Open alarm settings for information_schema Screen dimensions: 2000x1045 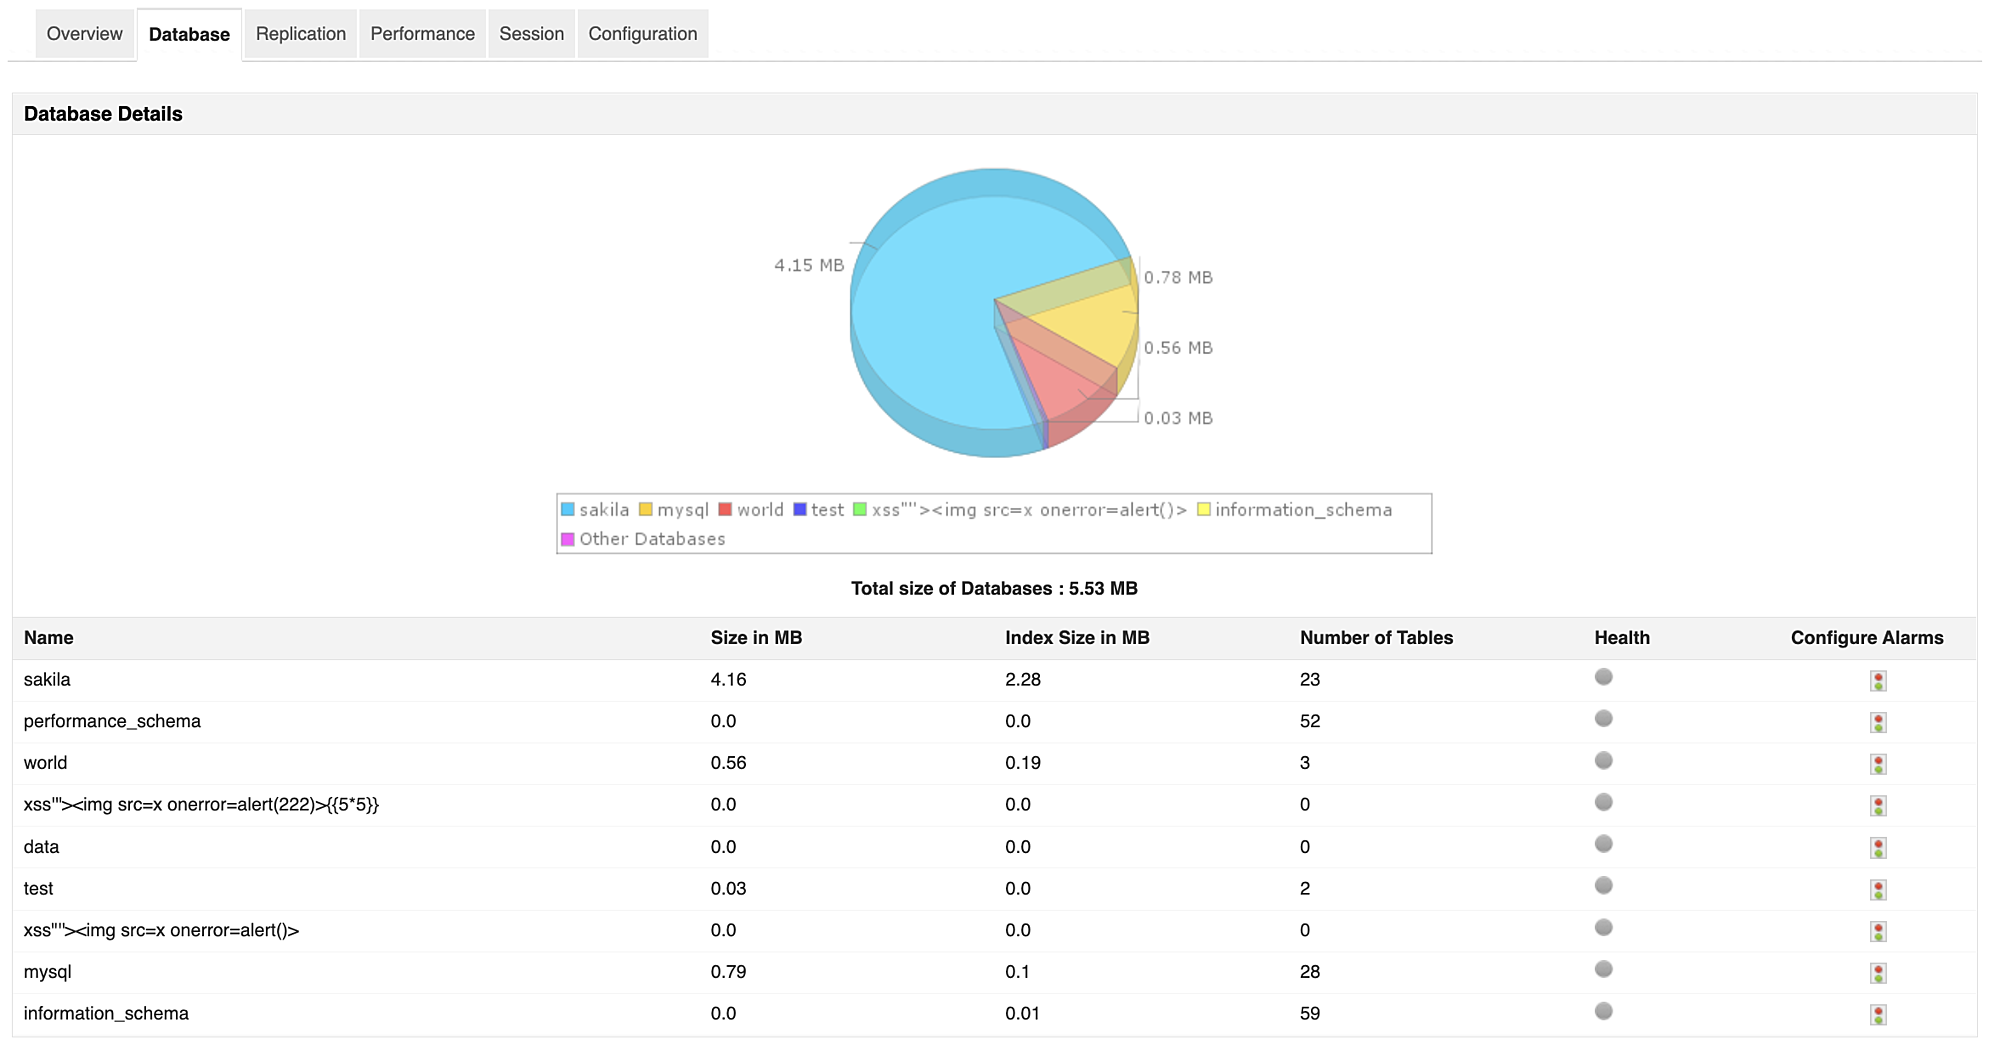1879,1013
